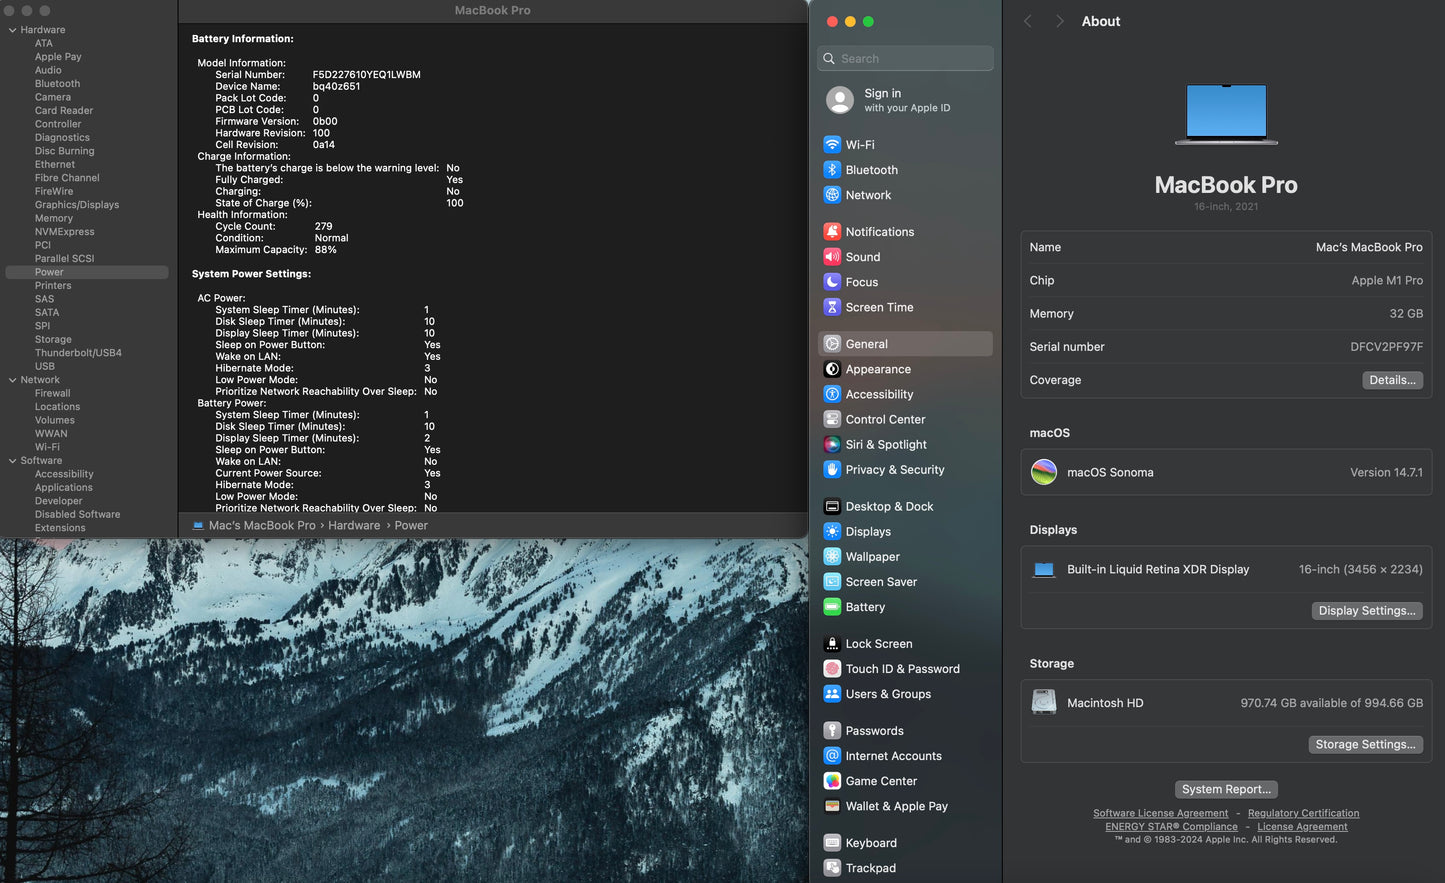This screenshot has width=1445, height=883.
Task: Open Internet Accounts icon
Action: click(832, 755)
